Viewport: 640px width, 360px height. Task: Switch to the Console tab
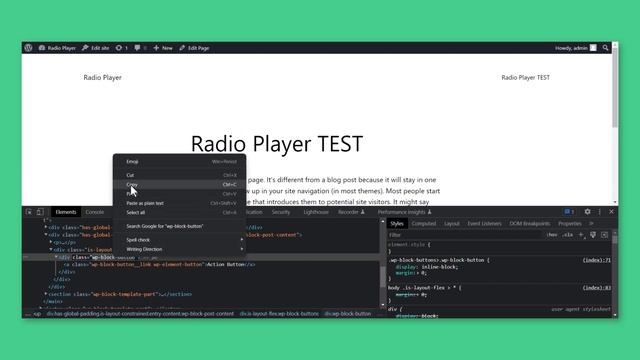tap(94, 212)
